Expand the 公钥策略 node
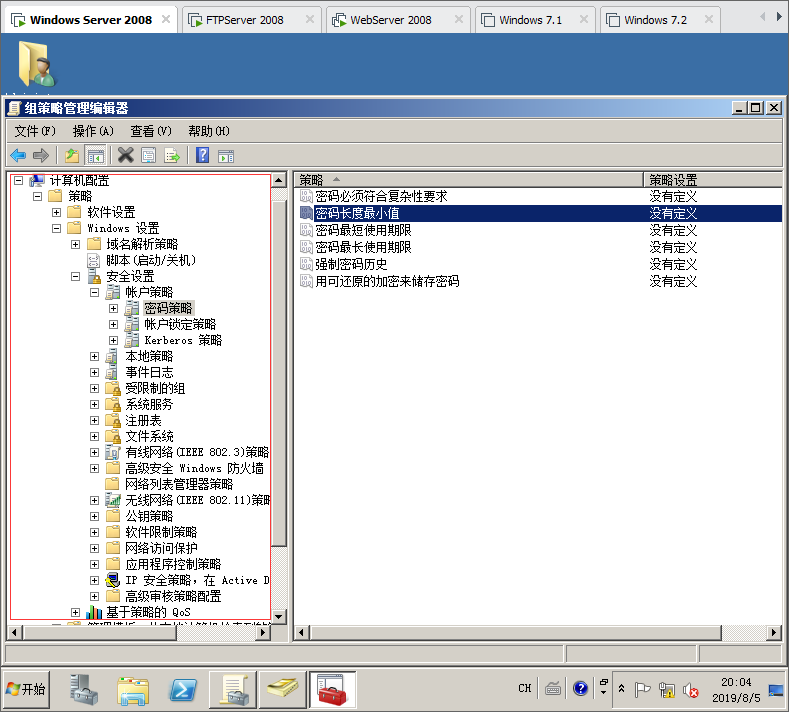The height and width of the screenshot is (712, 789). coord(95,516)
